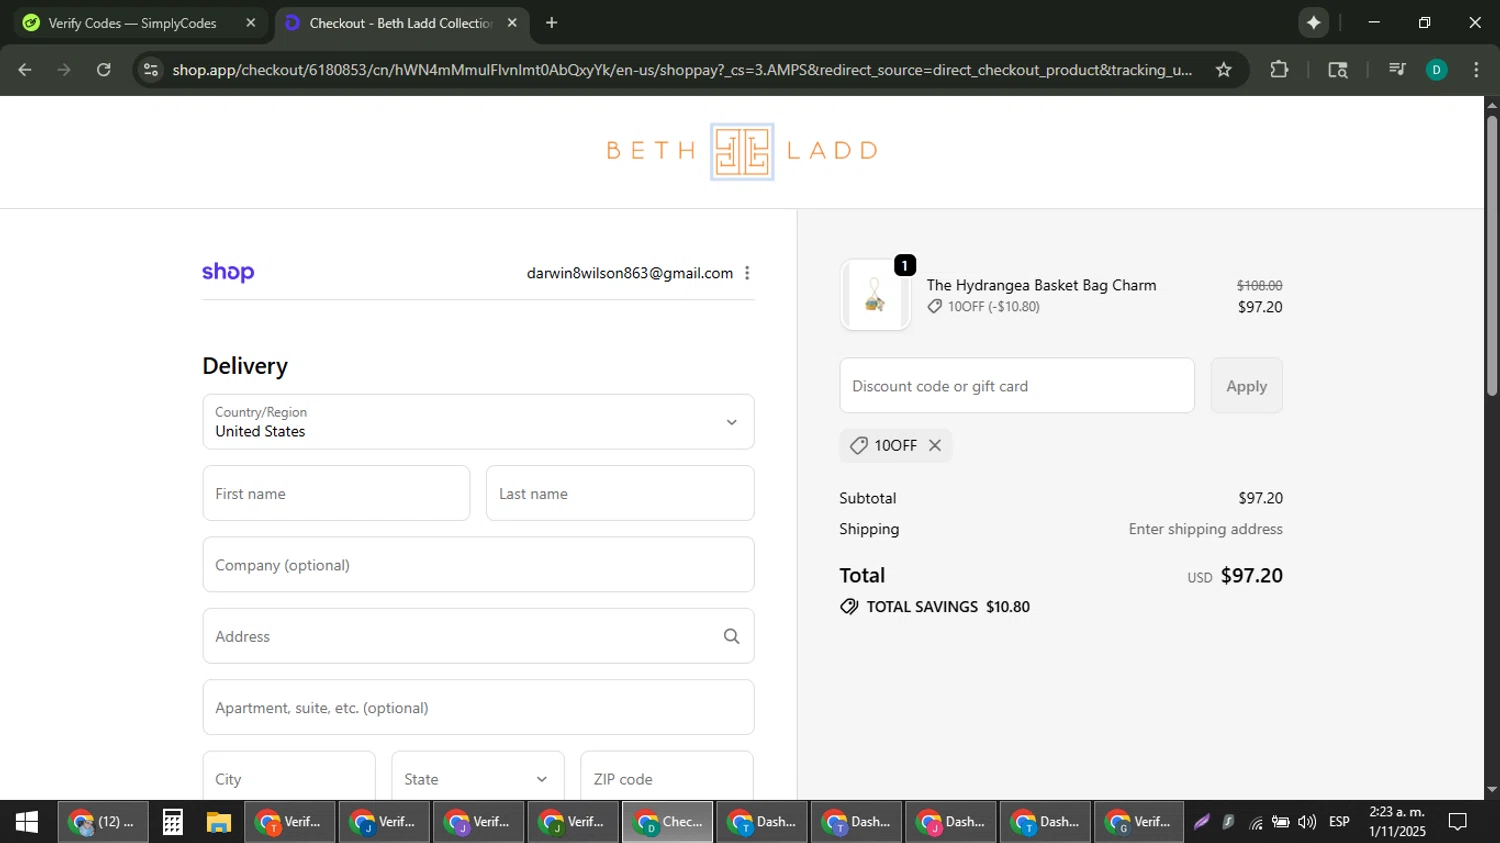Image resolution: width=1500 pixels, height=843 pixels.
Task: Open the taskbar clock showing 2:23 a. m.
Action: coord(1397,822)
